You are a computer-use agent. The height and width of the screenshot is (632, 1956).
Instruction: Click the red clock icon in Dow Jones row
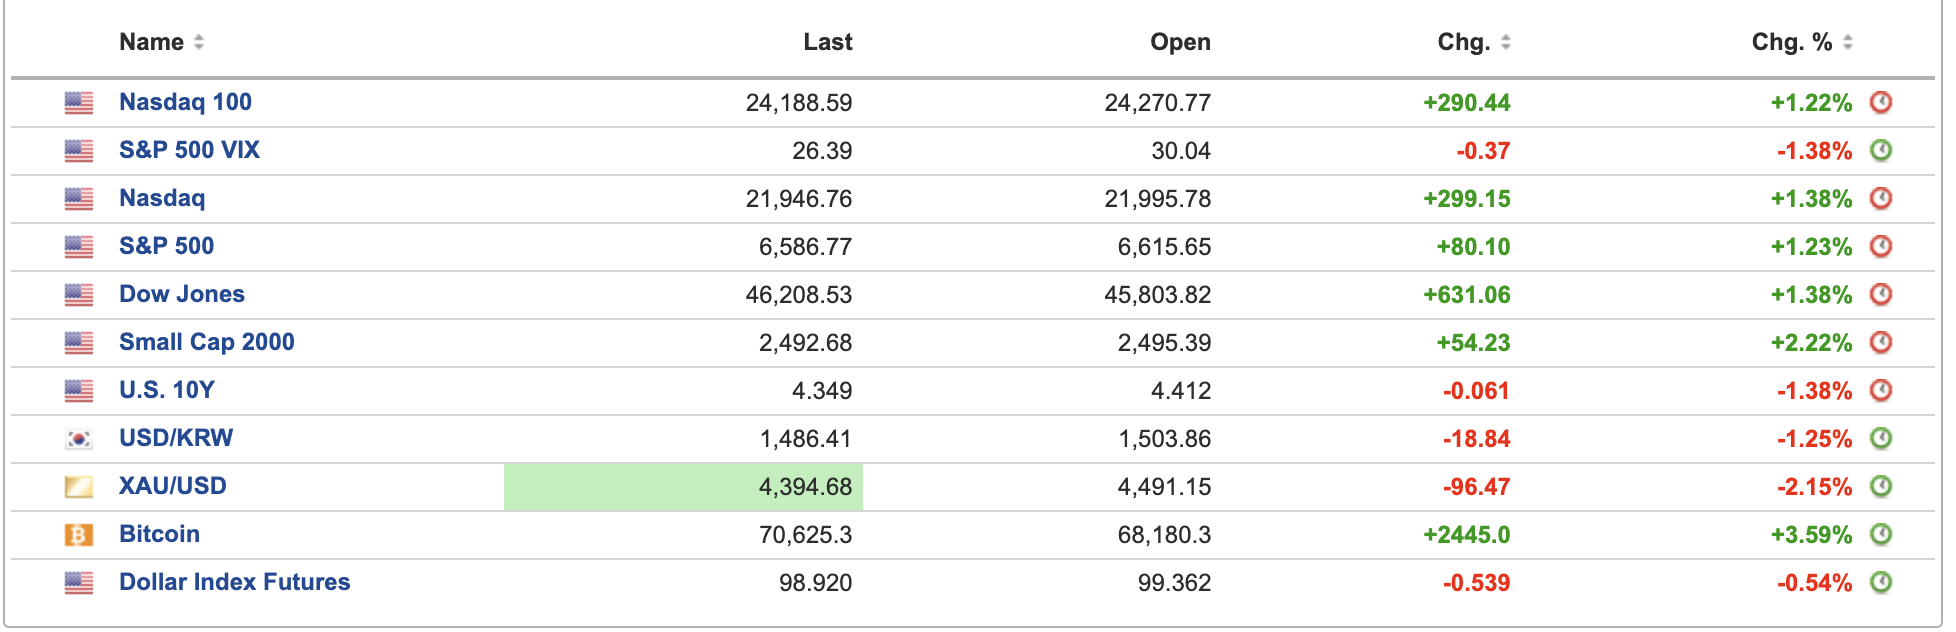(1880, 294)
